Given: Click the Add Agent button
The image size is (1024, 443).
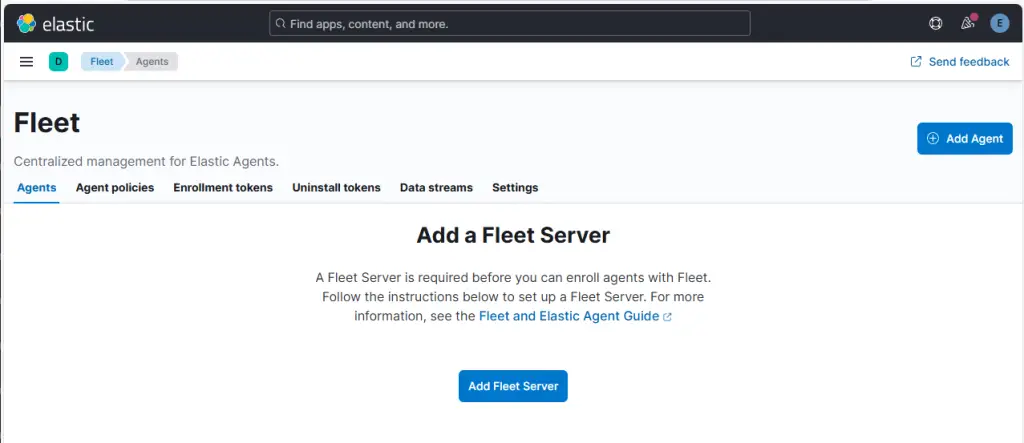Looking at the screenshot, I should click(965, 139).
